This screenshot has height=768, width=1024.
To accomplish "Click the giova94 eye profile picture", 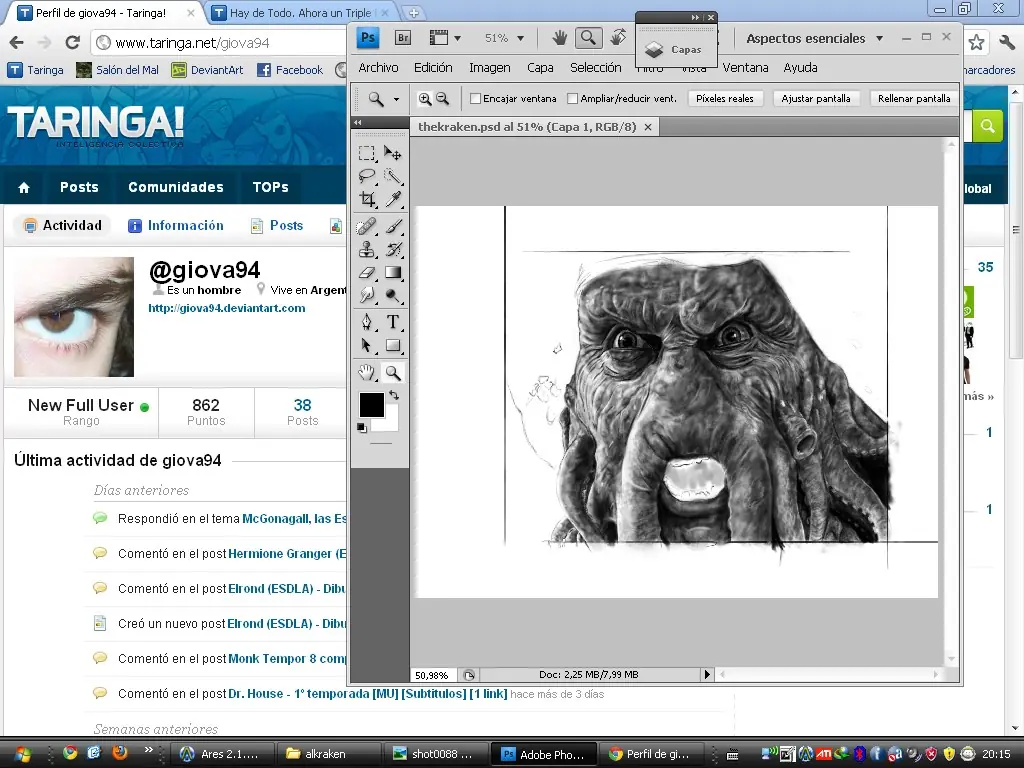I will point(74,317).
